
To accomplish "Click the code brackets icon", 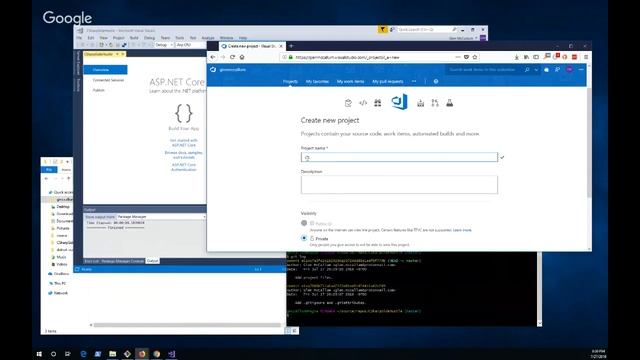I will [x=363, y=103].
